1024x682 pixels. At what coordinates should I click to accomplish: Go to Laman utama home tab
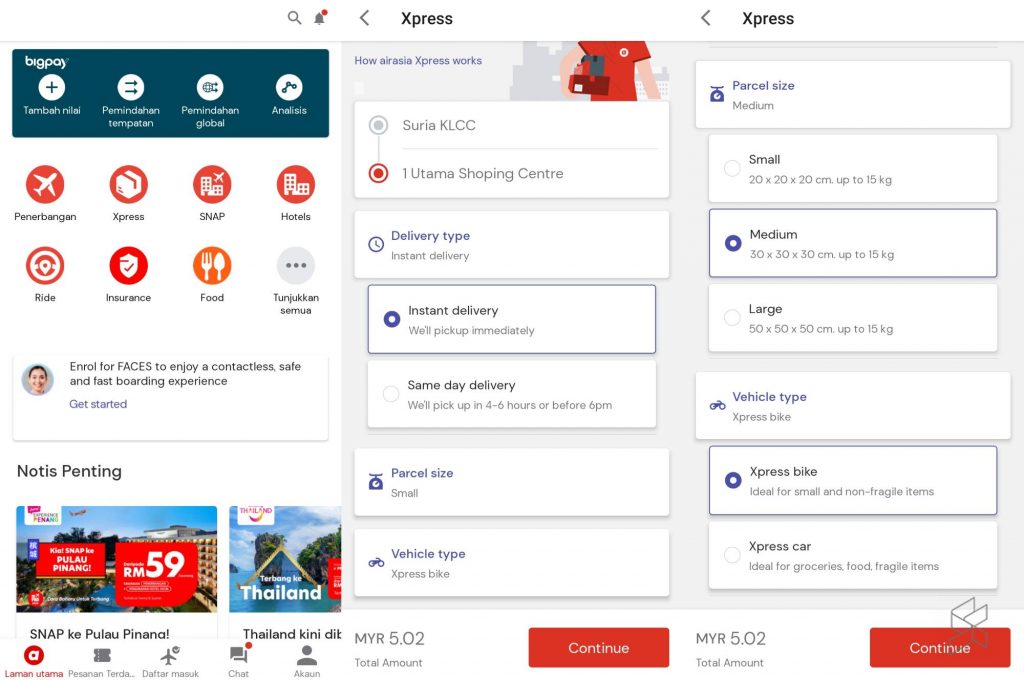pos(34,662)
